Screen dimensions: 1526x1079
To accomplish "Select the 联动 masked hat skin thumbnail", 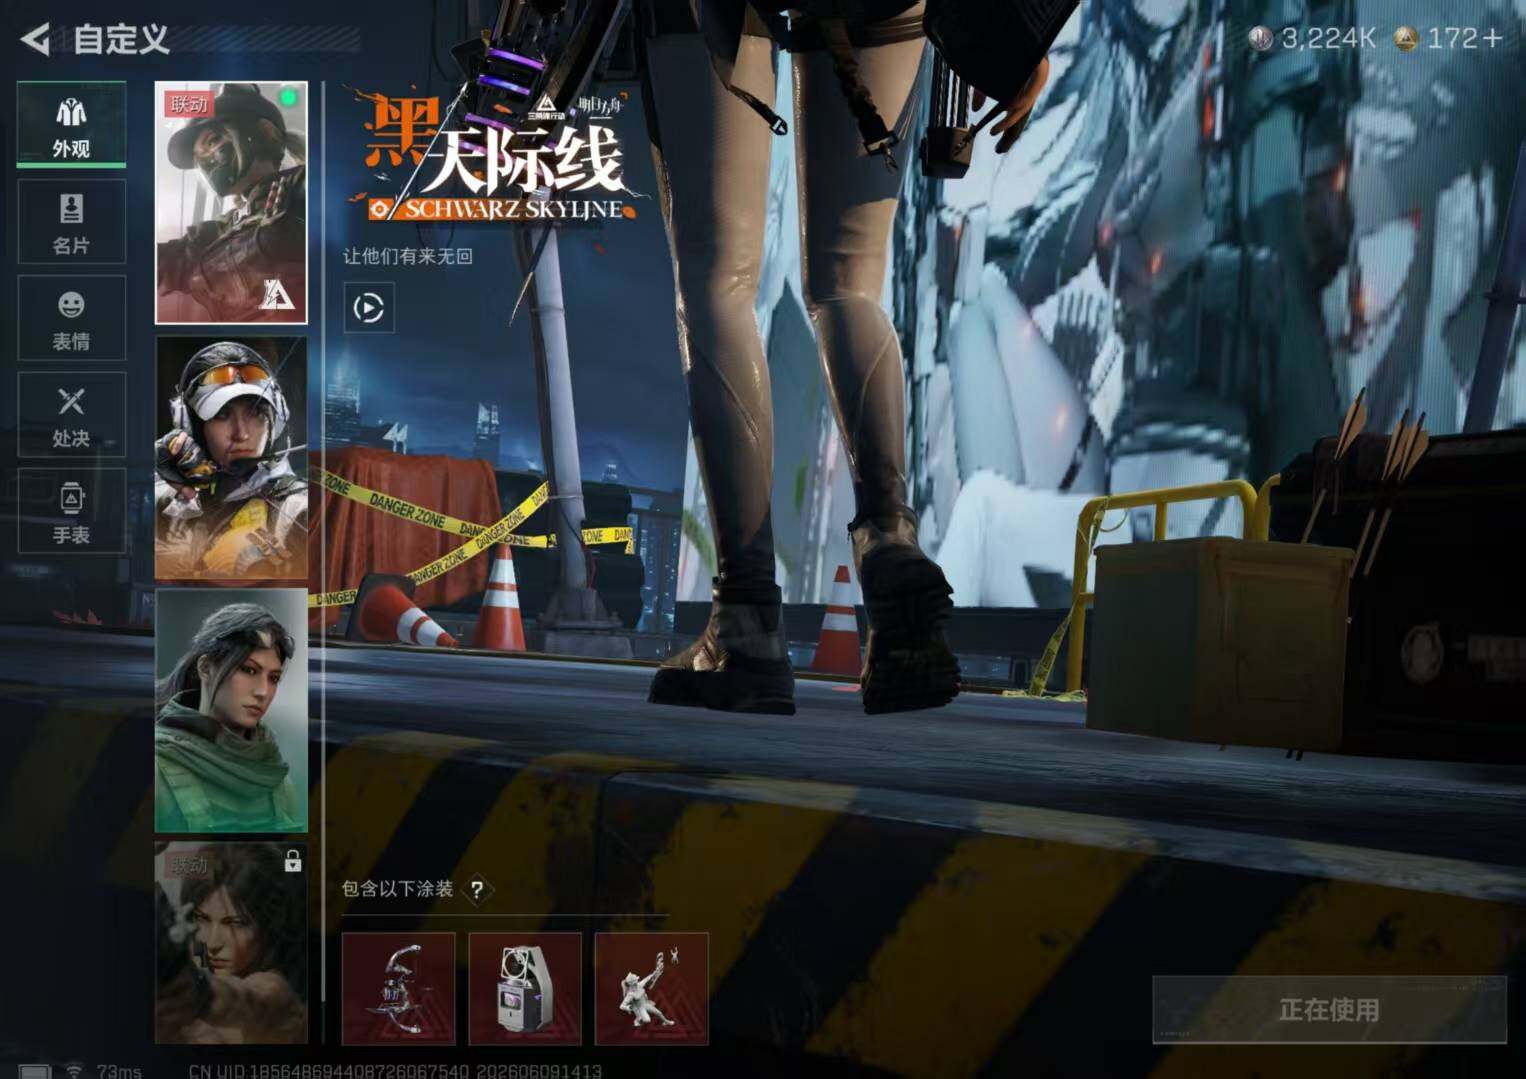I will 231,203.
